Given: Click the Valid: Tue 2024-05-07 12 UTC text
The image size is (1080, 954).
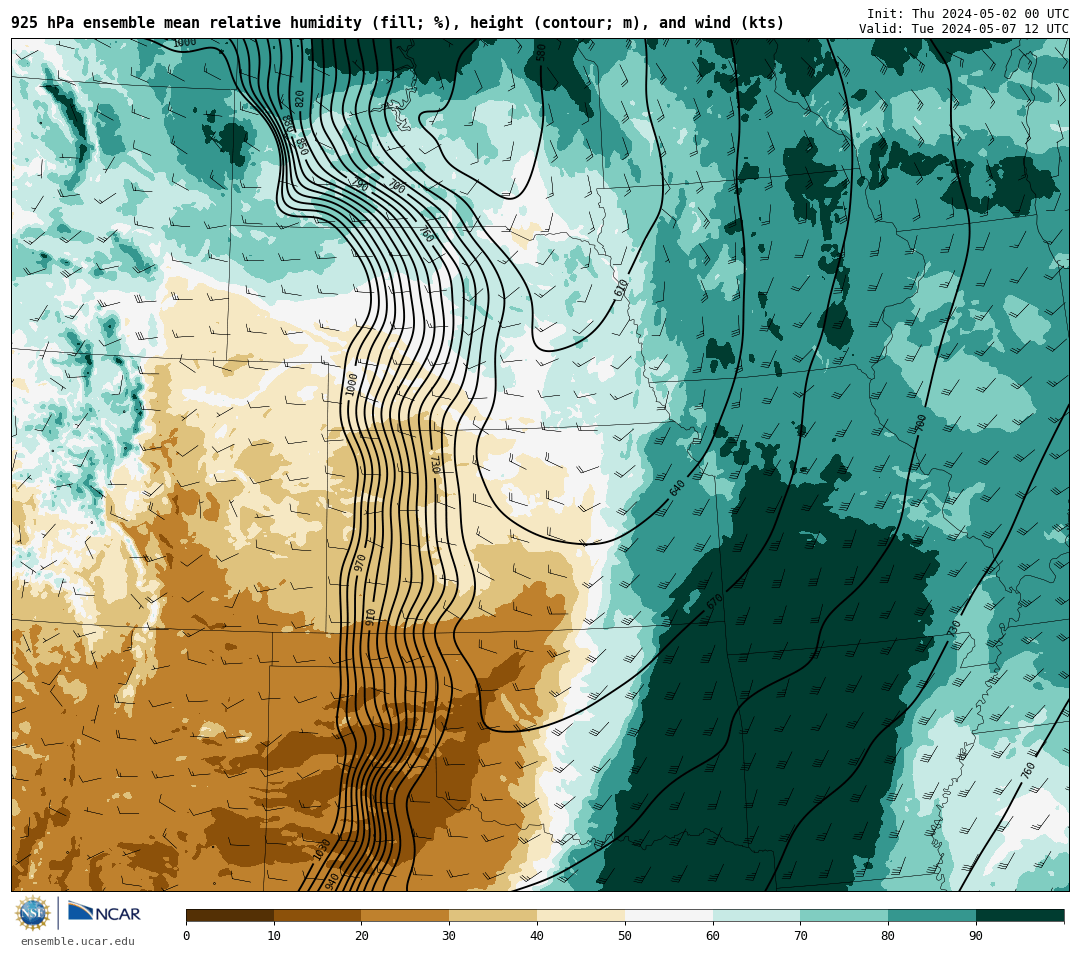Looking at the screenshot, I should tap(964, 28).
